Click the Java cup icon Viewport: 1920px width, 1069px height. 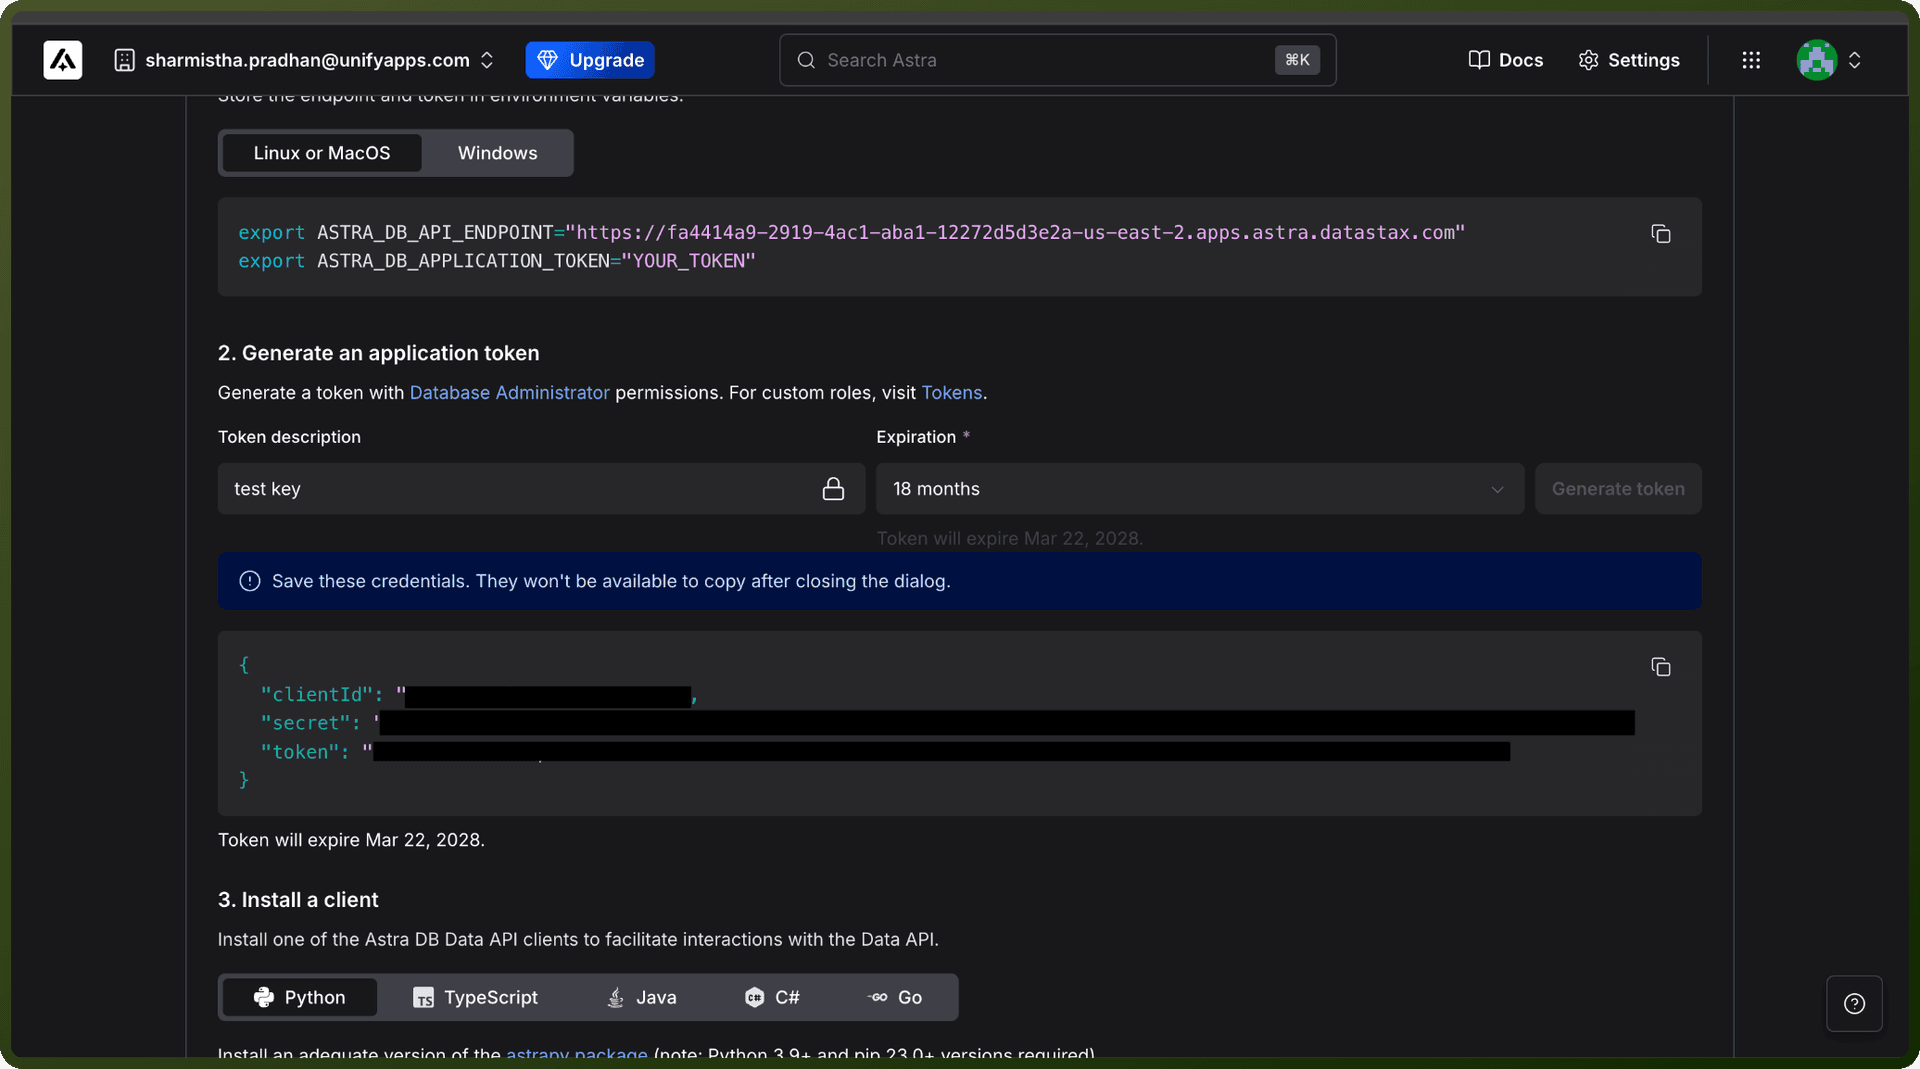coord(616,997)
